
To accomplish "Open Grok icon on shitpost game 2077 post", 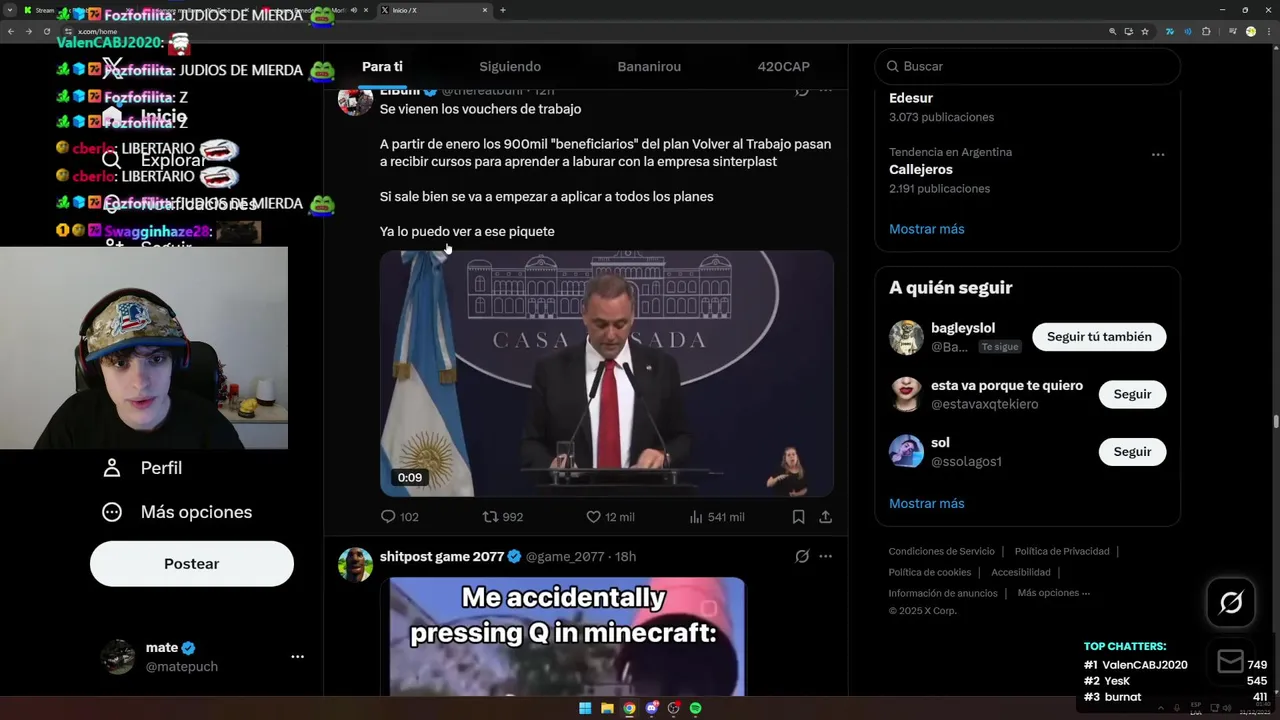I will 802,556.
